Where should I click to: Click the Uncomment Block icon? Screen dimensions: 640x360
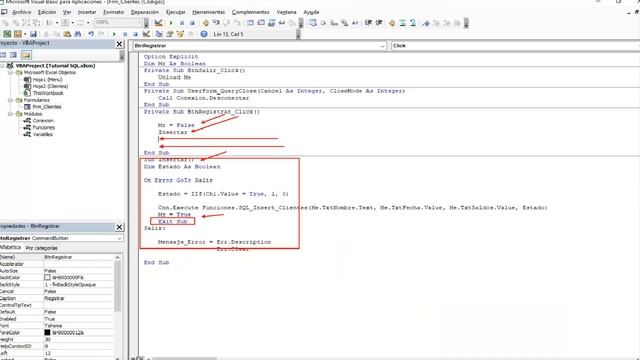(413, 23)
